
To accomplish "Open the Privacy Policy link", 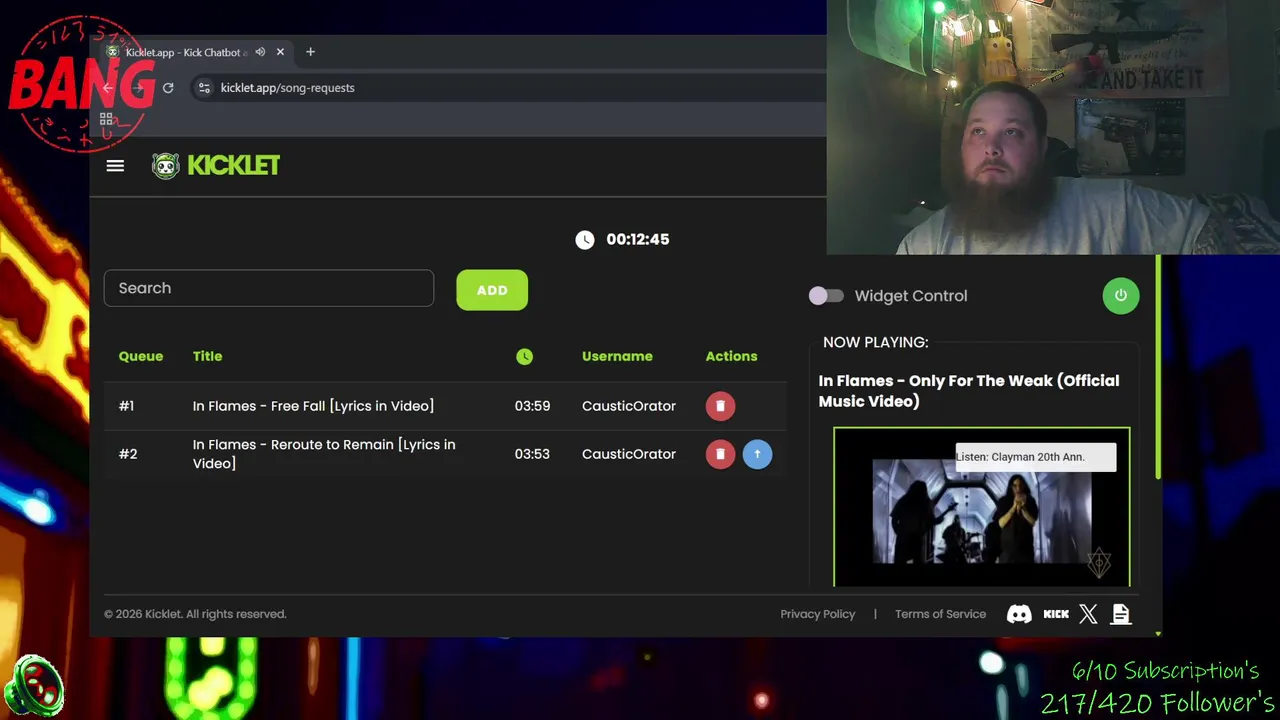I will tap(818, 614).
